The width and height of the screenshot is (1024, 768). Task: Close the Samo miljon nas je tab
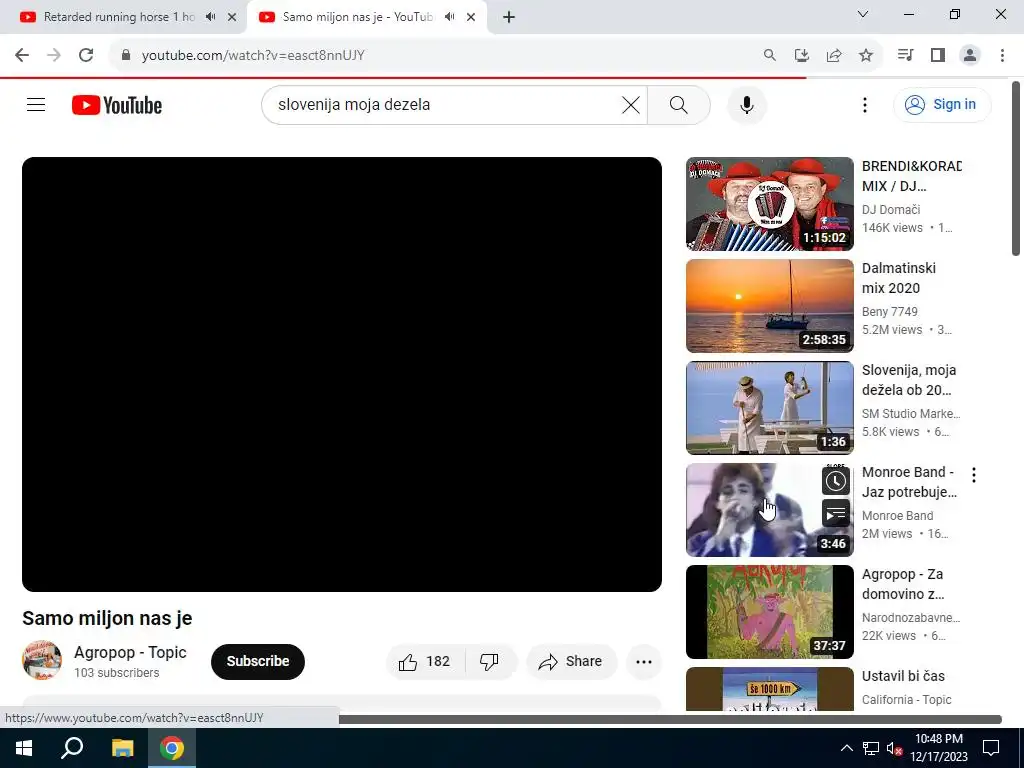point(471,18)
